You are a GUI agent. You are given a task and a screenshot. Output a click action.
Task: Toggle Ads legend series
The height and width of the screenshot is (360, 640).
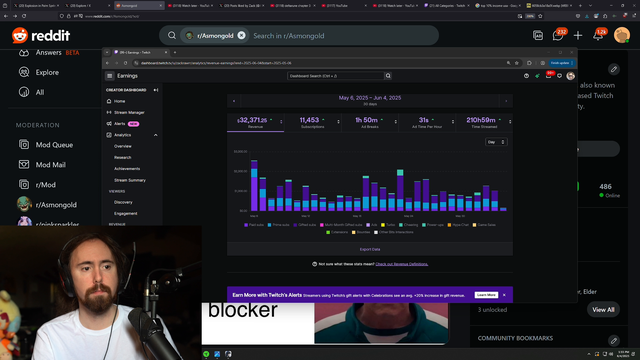point(371,225)
